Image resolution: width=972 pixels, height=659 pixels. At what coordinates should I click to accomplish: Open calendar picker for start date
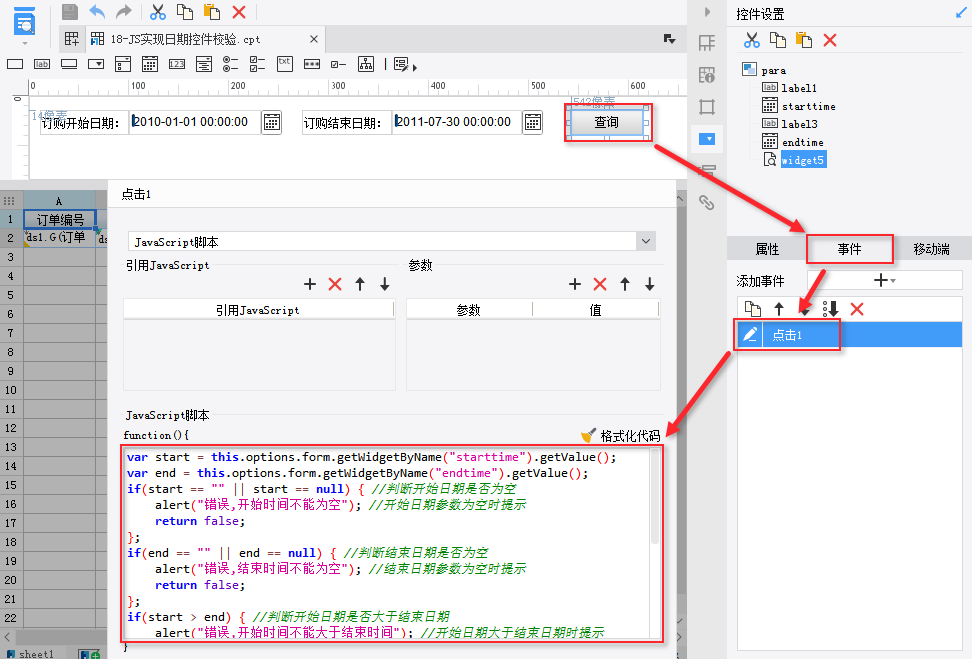[x=272, y=123]
